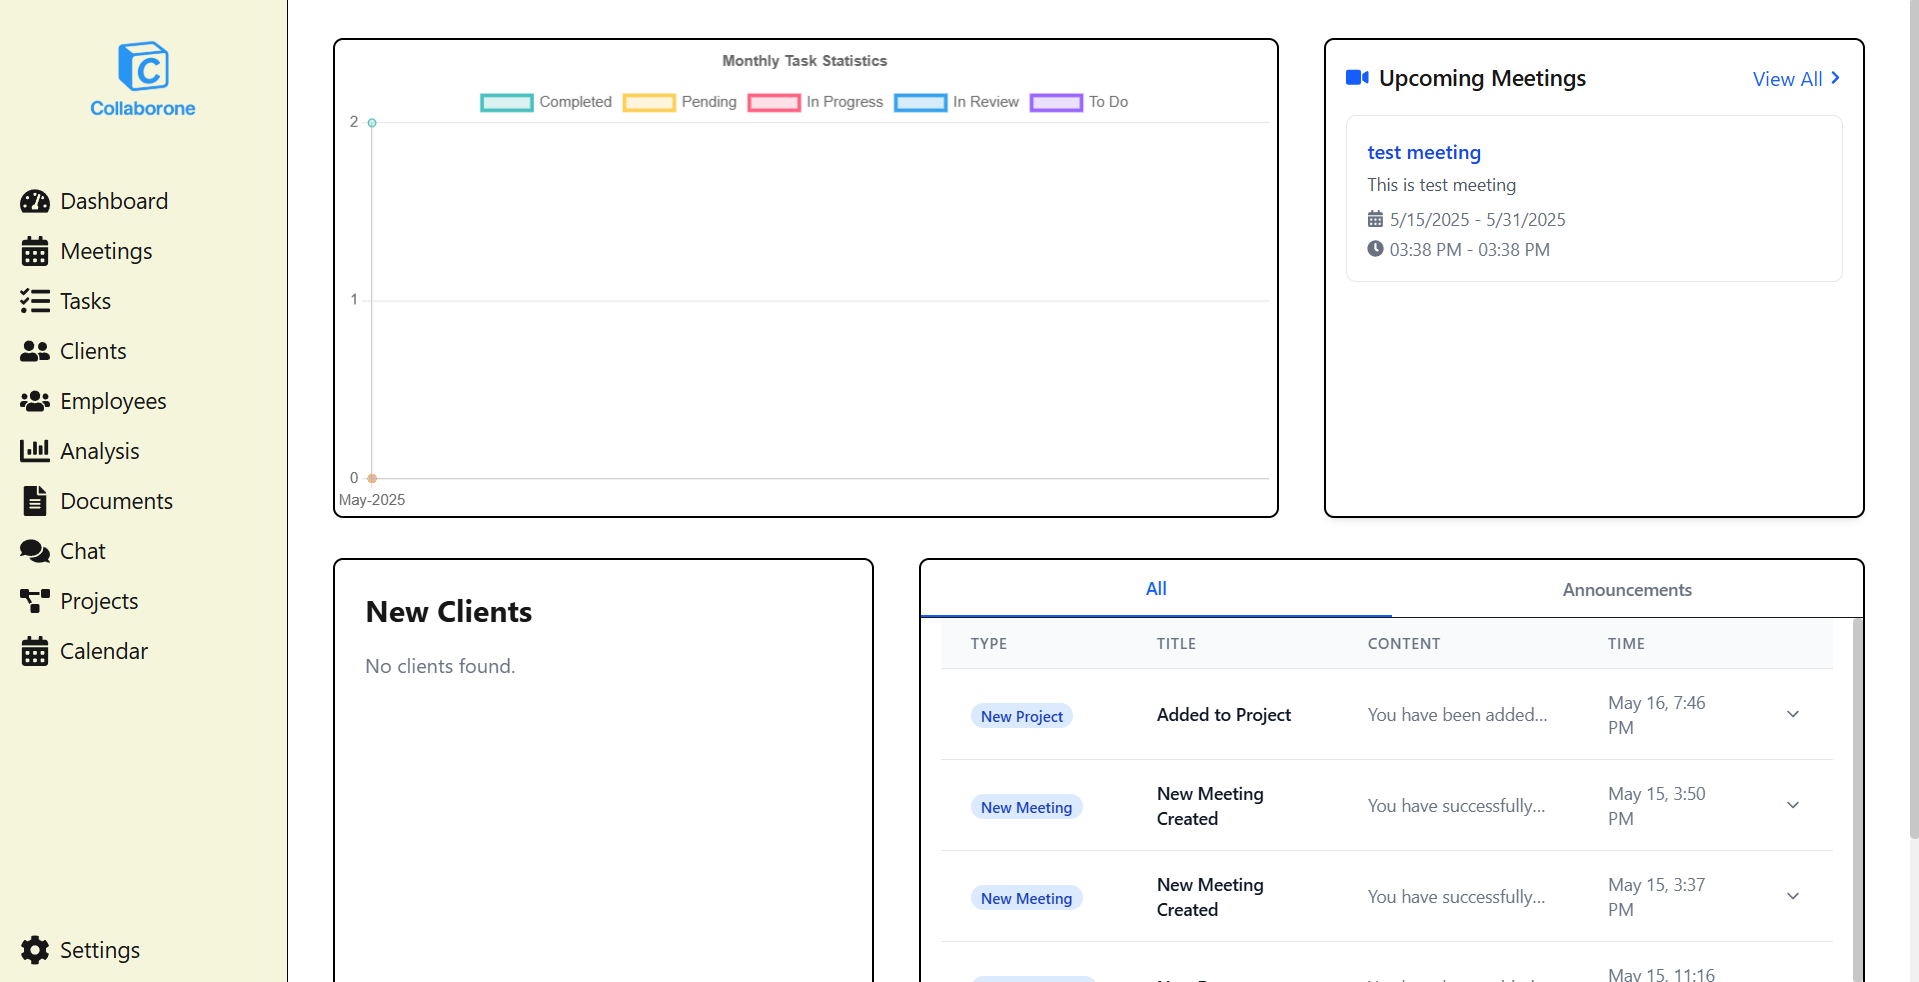This screenshot has width=1919, height=982.
Task: Toggle To Do series in legend
Action: click(x=1079, y=102)
